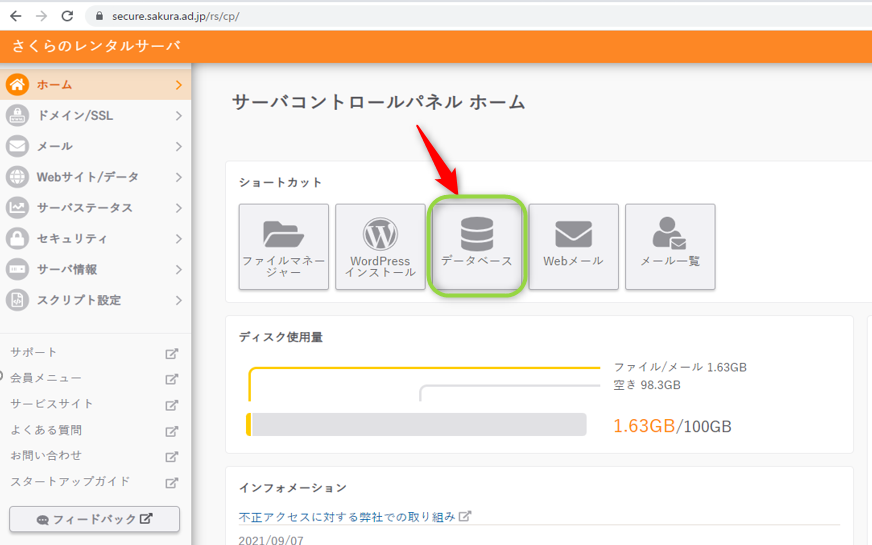872x545 pixels.
Task: Open the サポート link
Action: point(33,352)
